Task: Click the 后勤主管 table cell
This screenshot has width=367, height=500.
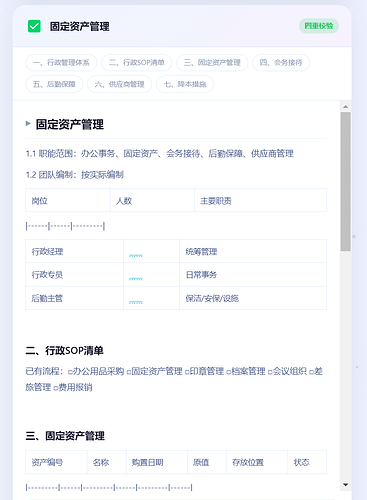Action: click(74, 298)
